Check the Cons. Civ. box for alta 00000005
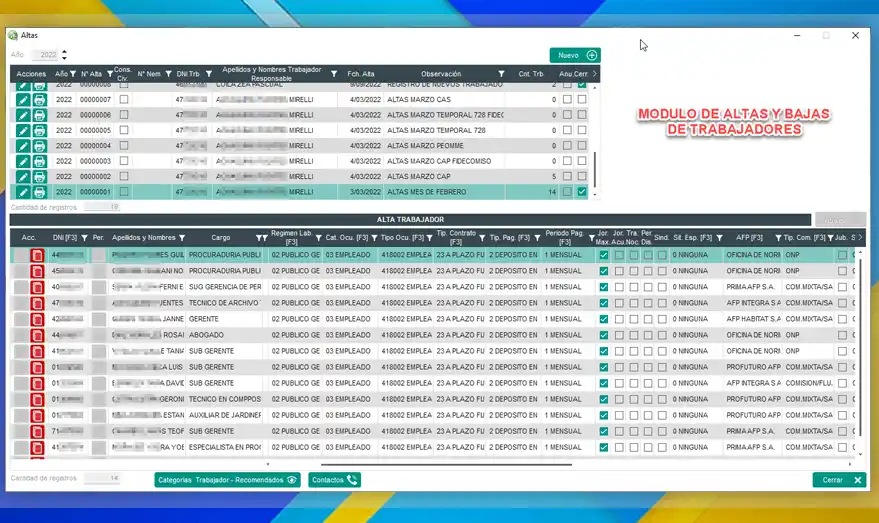Screen dimensions: 879x523 124,131
